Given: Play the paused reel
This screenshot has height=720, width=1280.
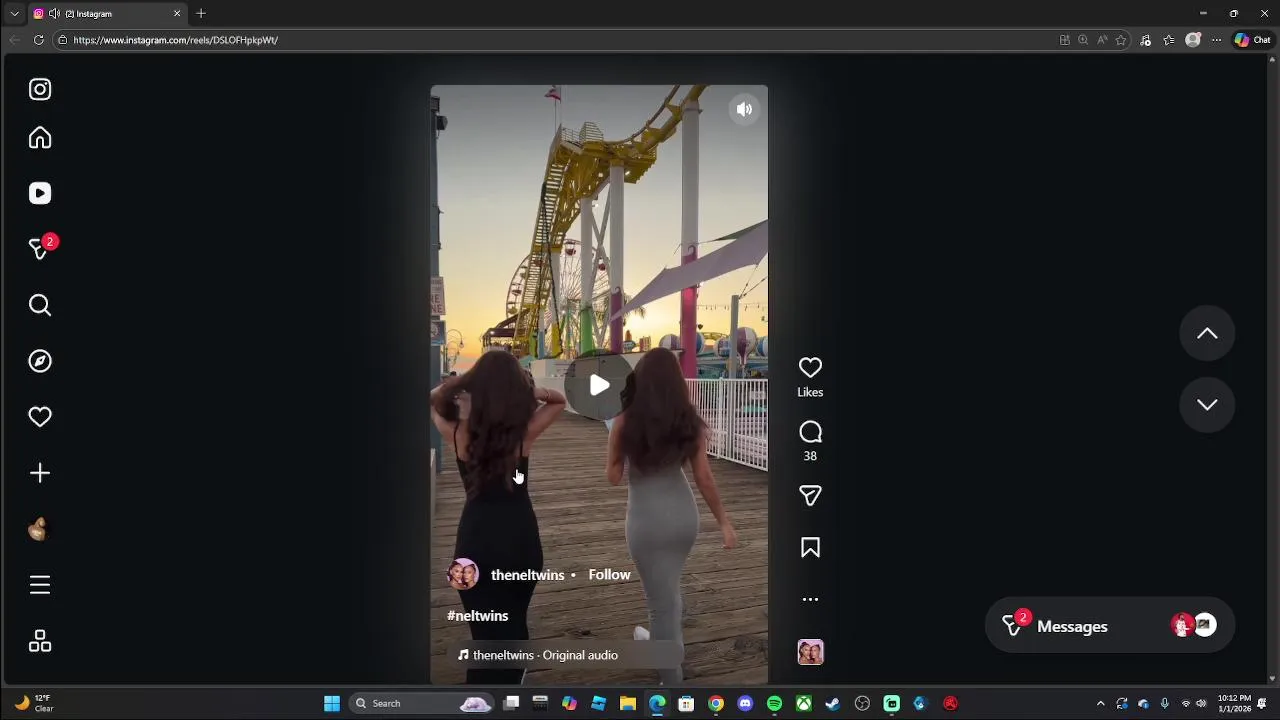Looking at the screenshot, I should click(599, 385).
